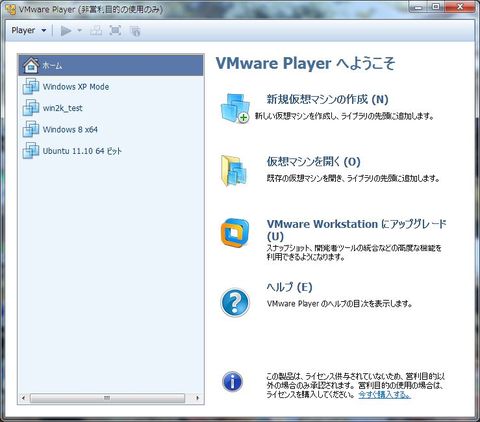Click the VM icon beside Ubuntu 11.10
The height and width of the screenshot is (422, 480).
pyautogui.click(x=31, y=151)
